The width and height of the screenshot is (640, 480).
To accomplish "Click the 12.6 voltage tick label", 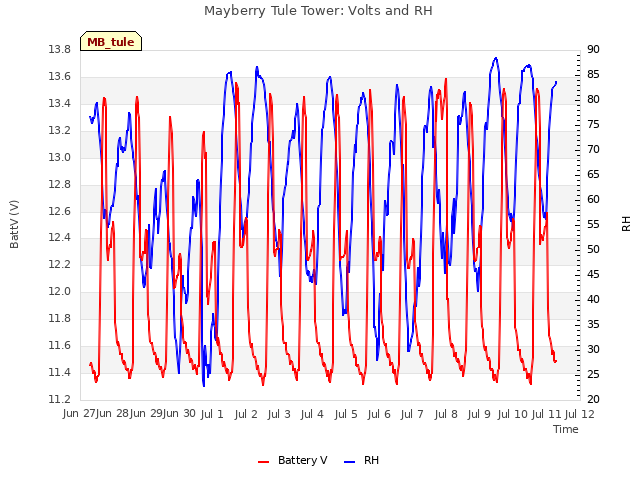I will (60, 211).
